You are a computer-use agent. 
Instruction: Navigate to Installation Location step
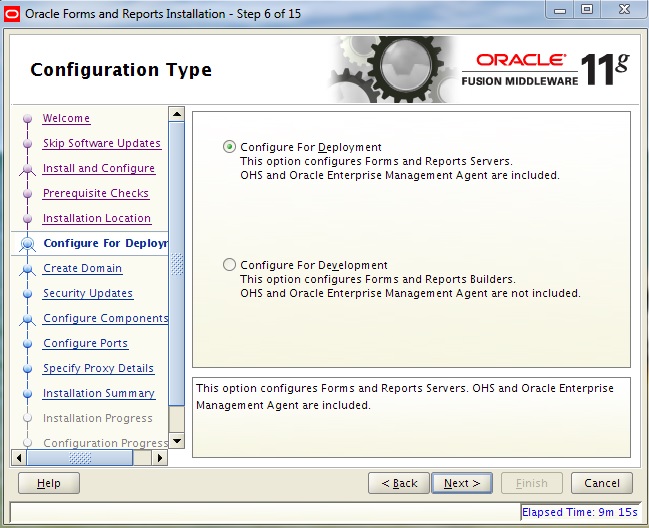(96, 218)
